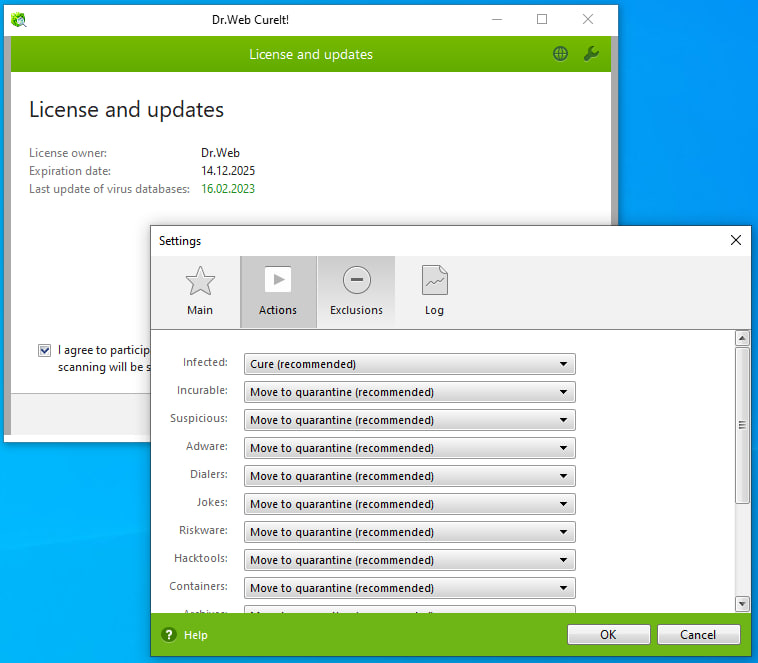Toggle the 'I agree to participate' checkbox
This screenshot has width=758, height=663.
pos(44,350)
